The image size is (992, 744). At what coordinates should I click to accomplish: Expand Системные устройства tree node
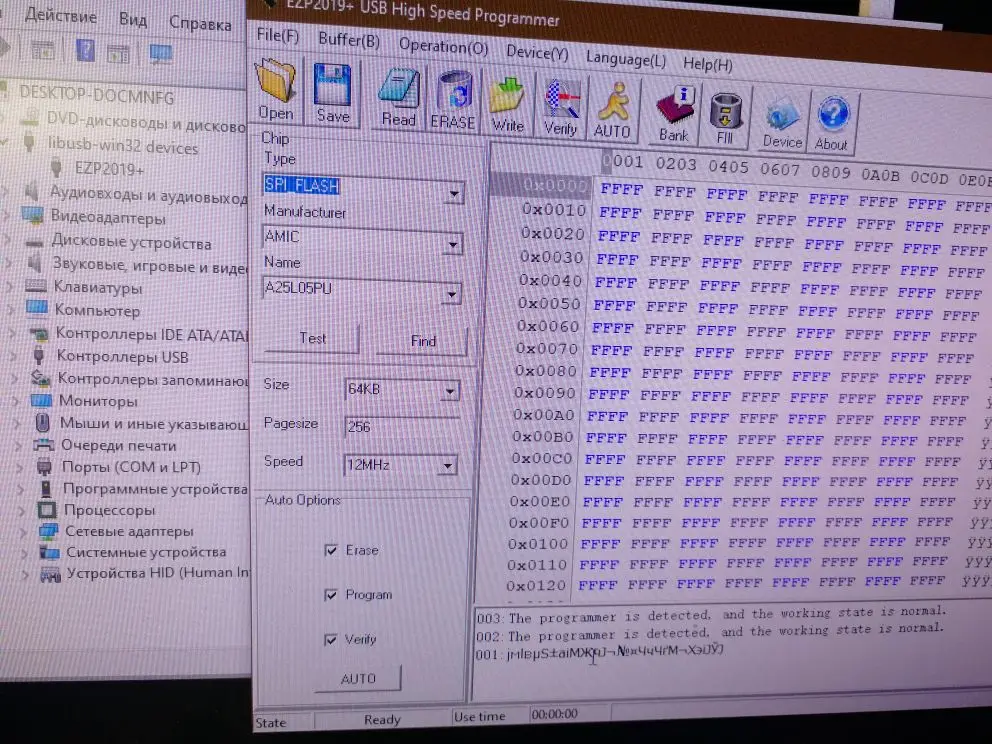tap(23, 554)
